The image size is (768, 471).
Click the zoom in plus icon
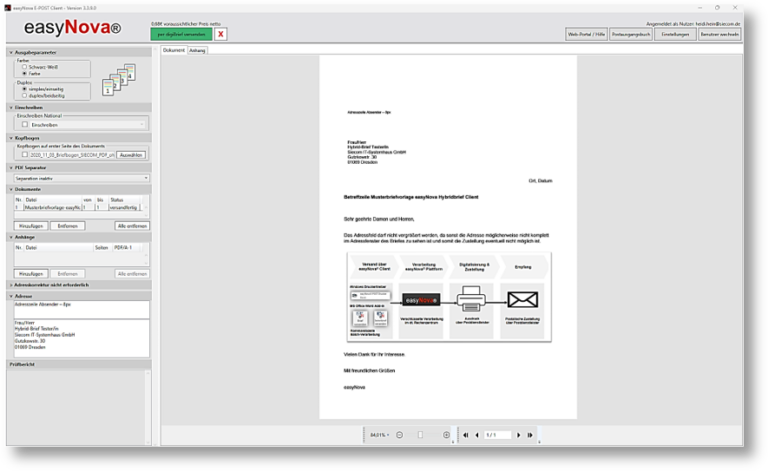[446, 435]
